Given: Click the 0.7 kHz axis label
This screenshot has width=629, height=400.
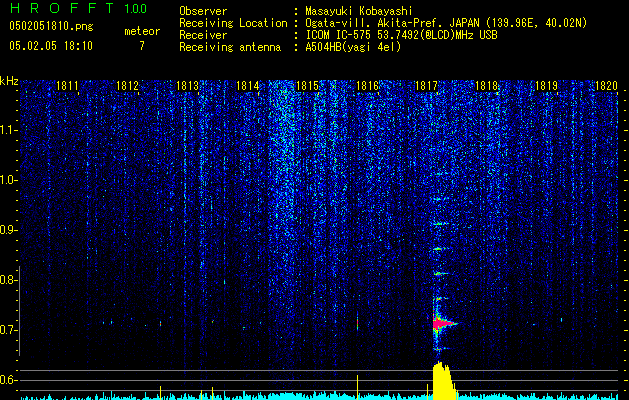Looking at the screenshot, I should coord(8,330).
